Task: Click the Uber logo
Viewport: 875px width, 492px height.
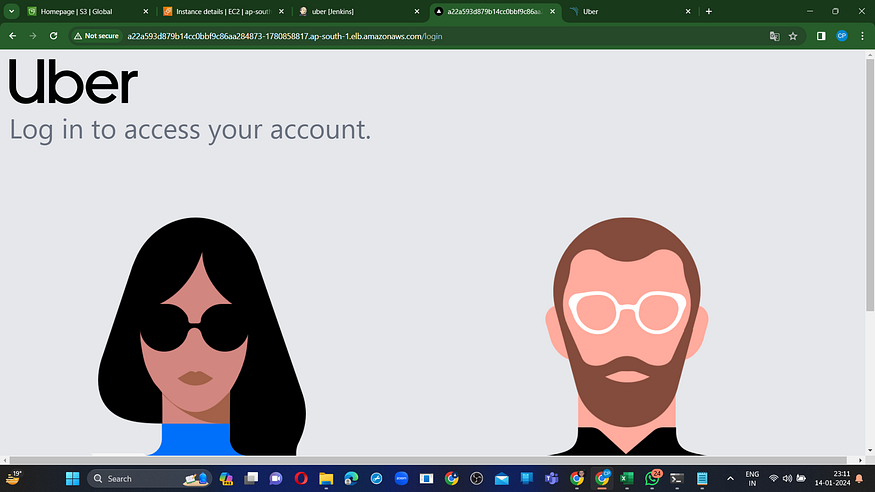Action: click(73, 82)
